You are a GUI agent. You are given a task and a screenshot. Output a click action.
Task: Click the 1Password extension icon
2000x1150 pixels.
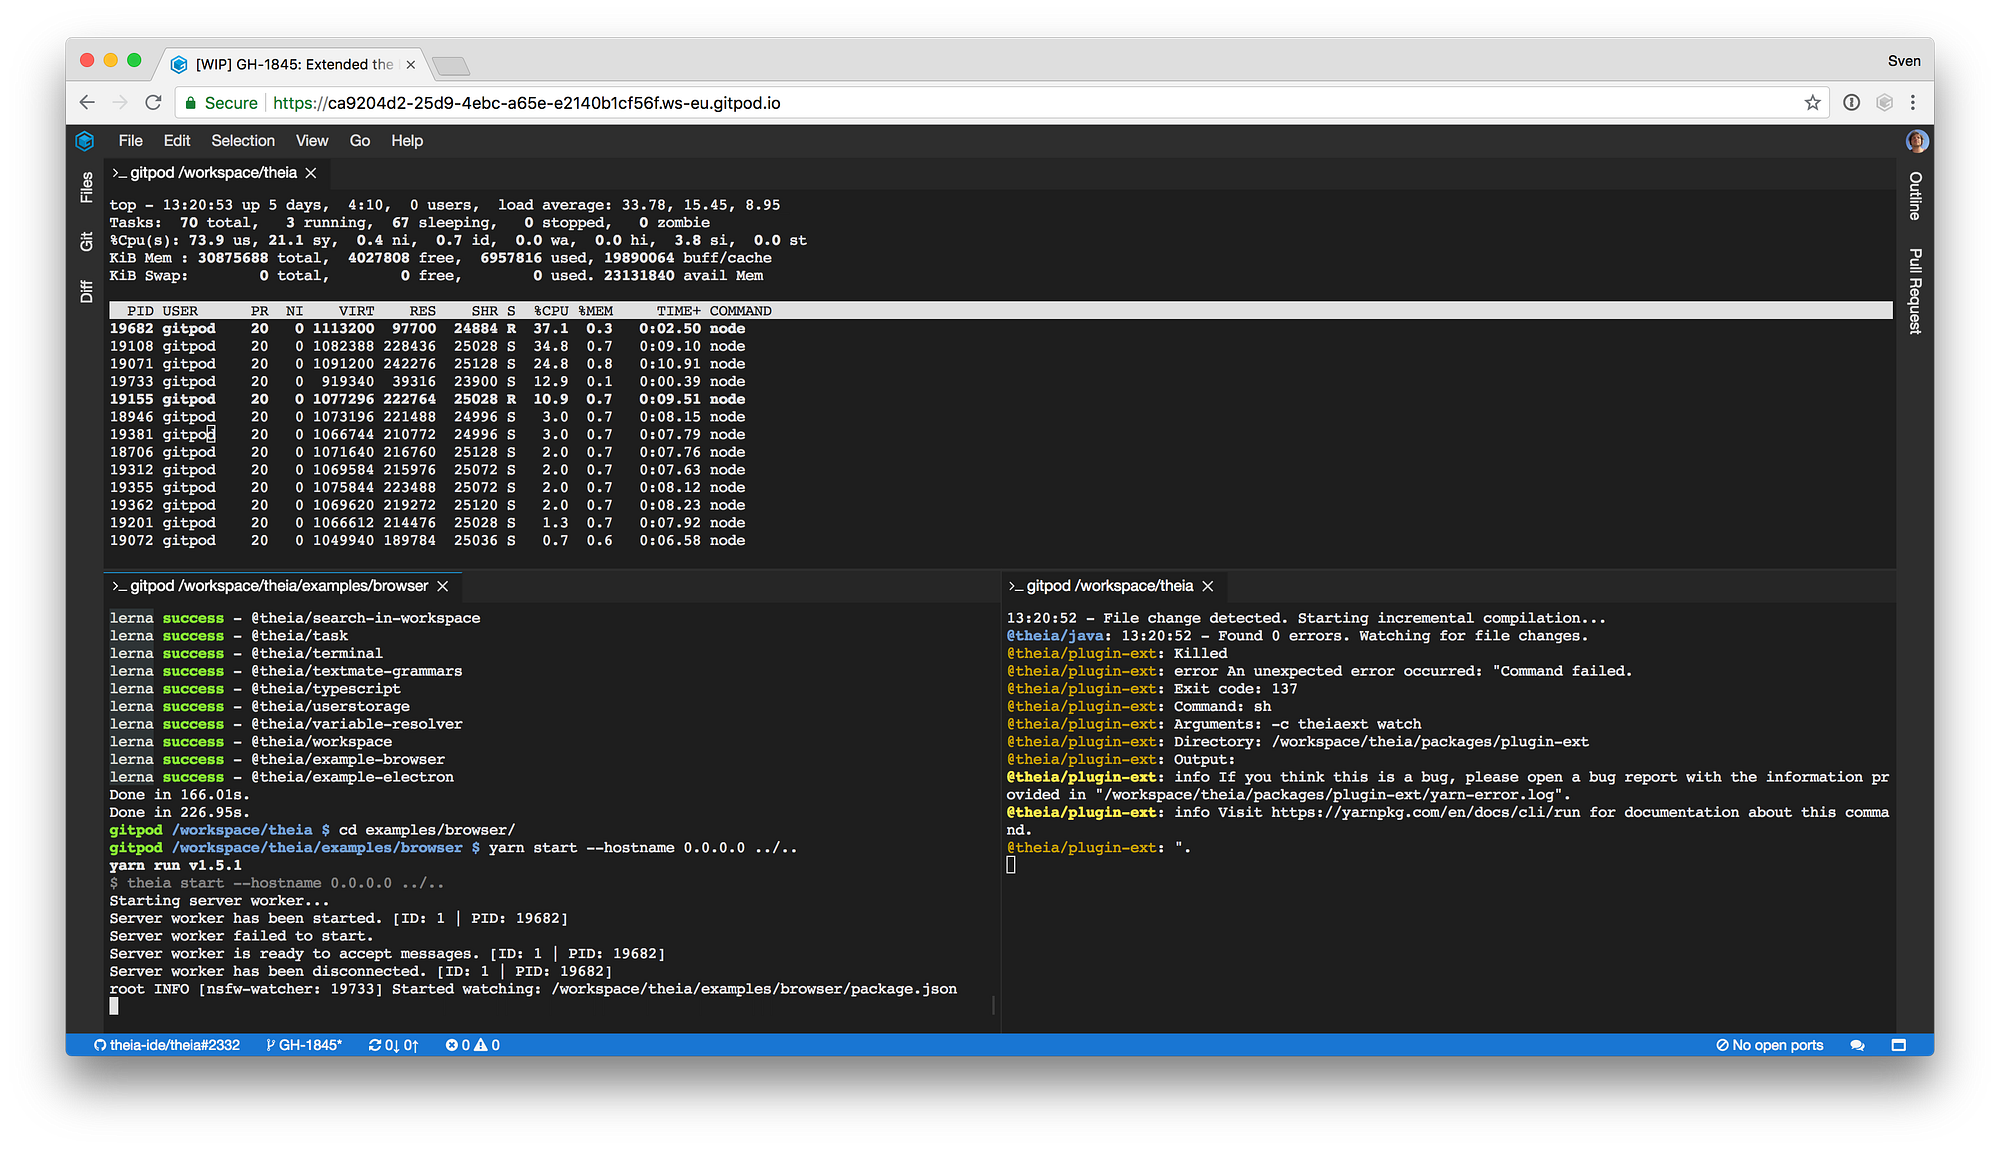[x=1851, y=103]
